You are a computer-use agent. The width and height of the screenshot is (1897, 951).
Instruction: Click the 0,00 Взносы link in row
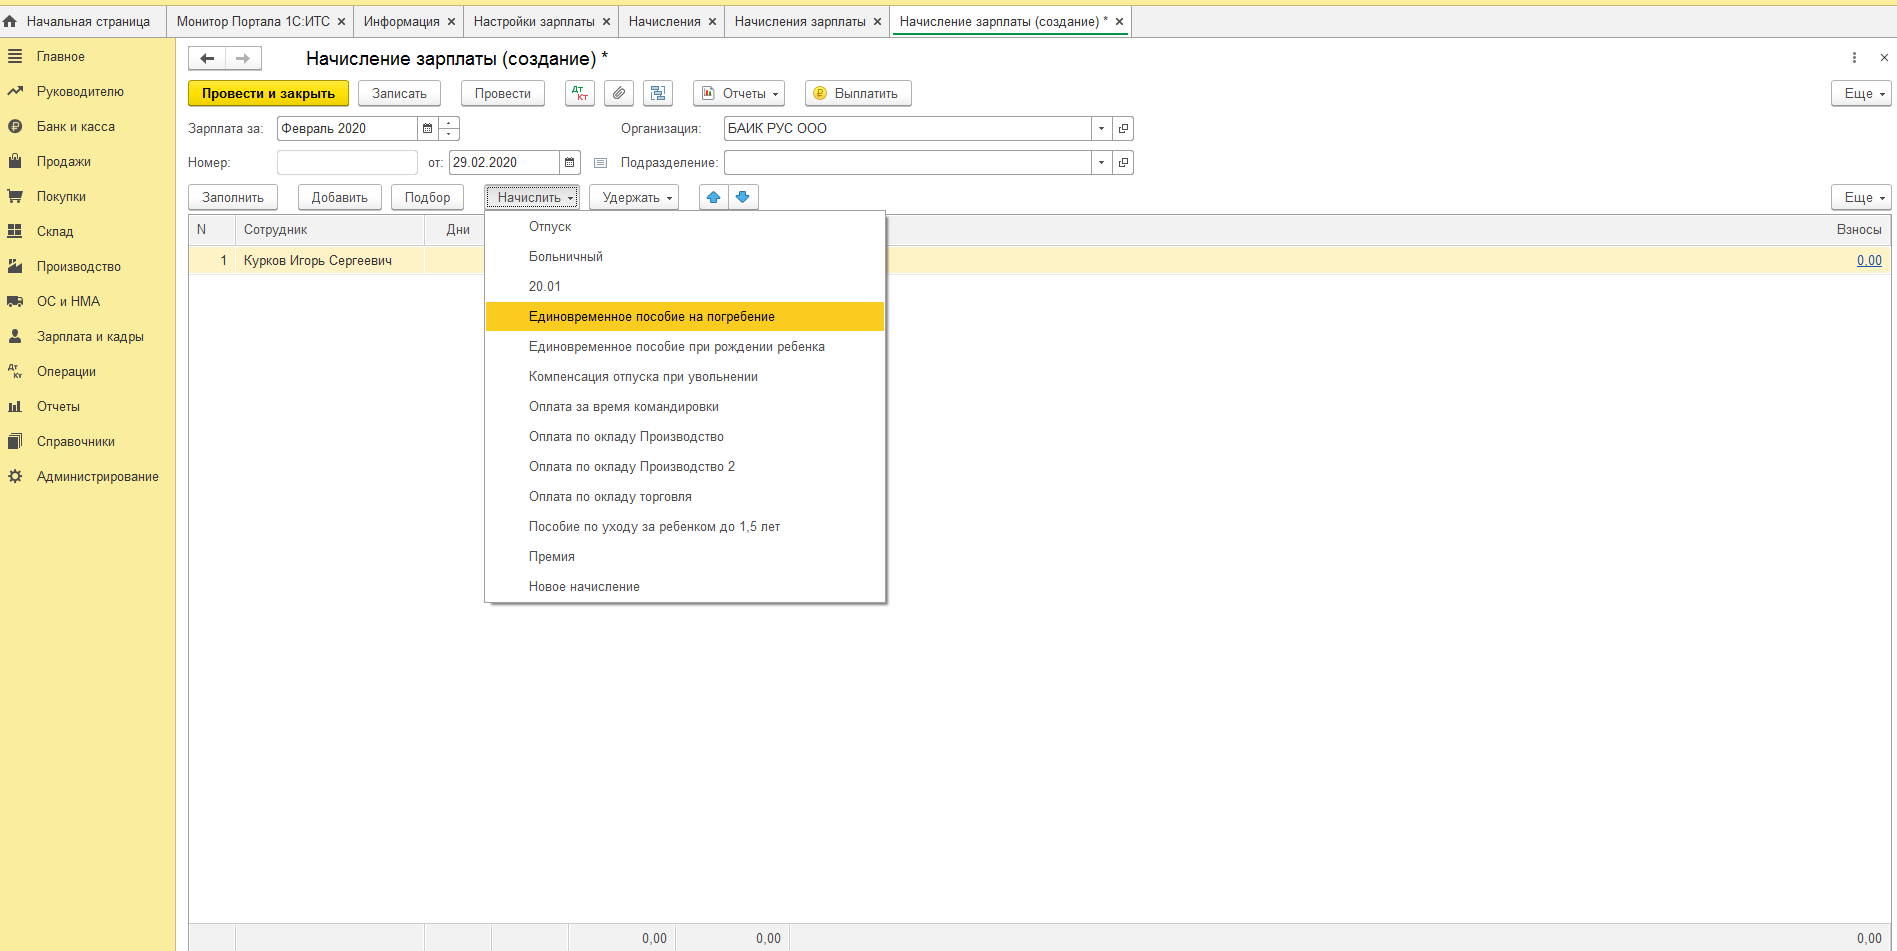point(1868,260)
